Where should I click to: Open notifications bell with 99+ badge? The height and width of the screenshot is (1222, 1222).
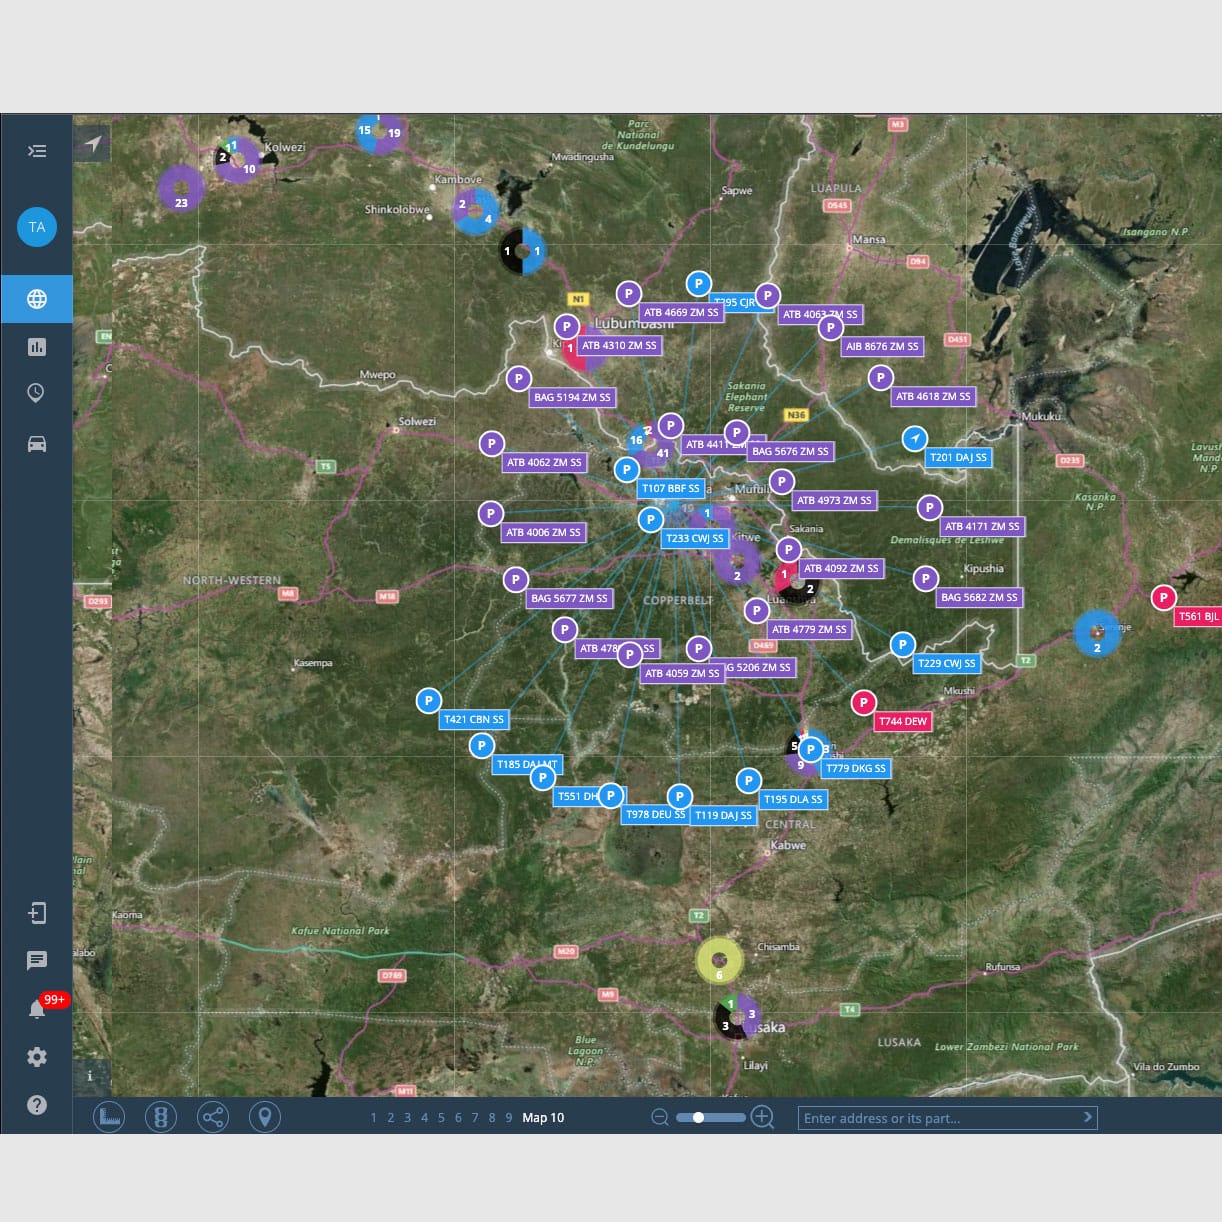[37, 1009]
